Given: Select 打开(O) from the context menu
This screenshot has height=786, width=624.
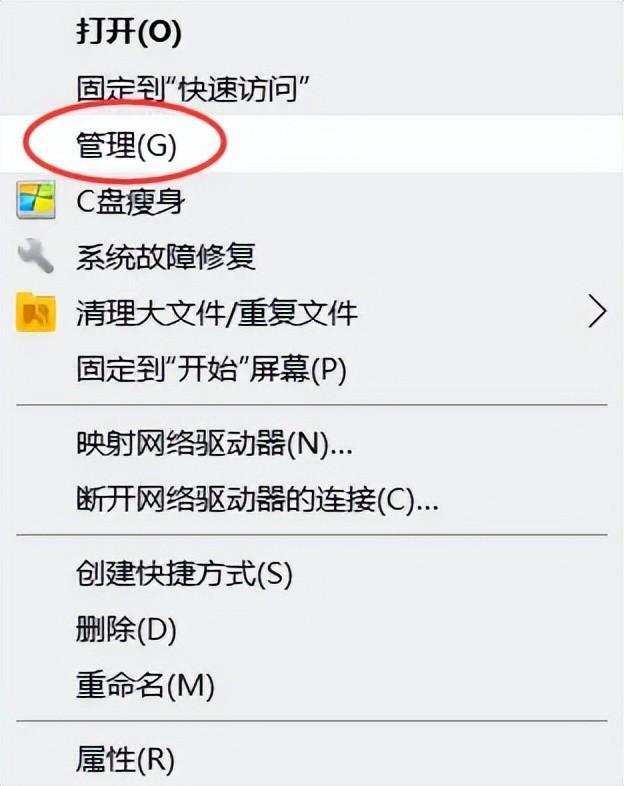Looking at the screenshot, I should click(312, 32).
